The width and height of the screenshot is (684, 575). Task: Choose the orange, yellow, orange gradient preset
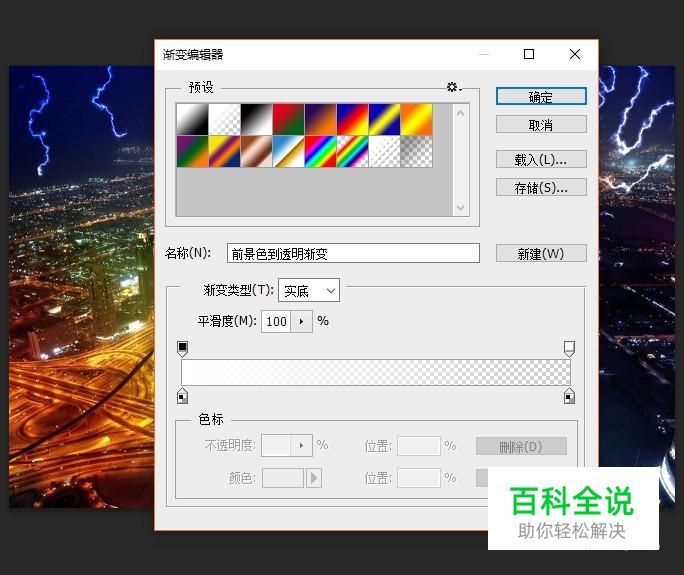[417, 119]
